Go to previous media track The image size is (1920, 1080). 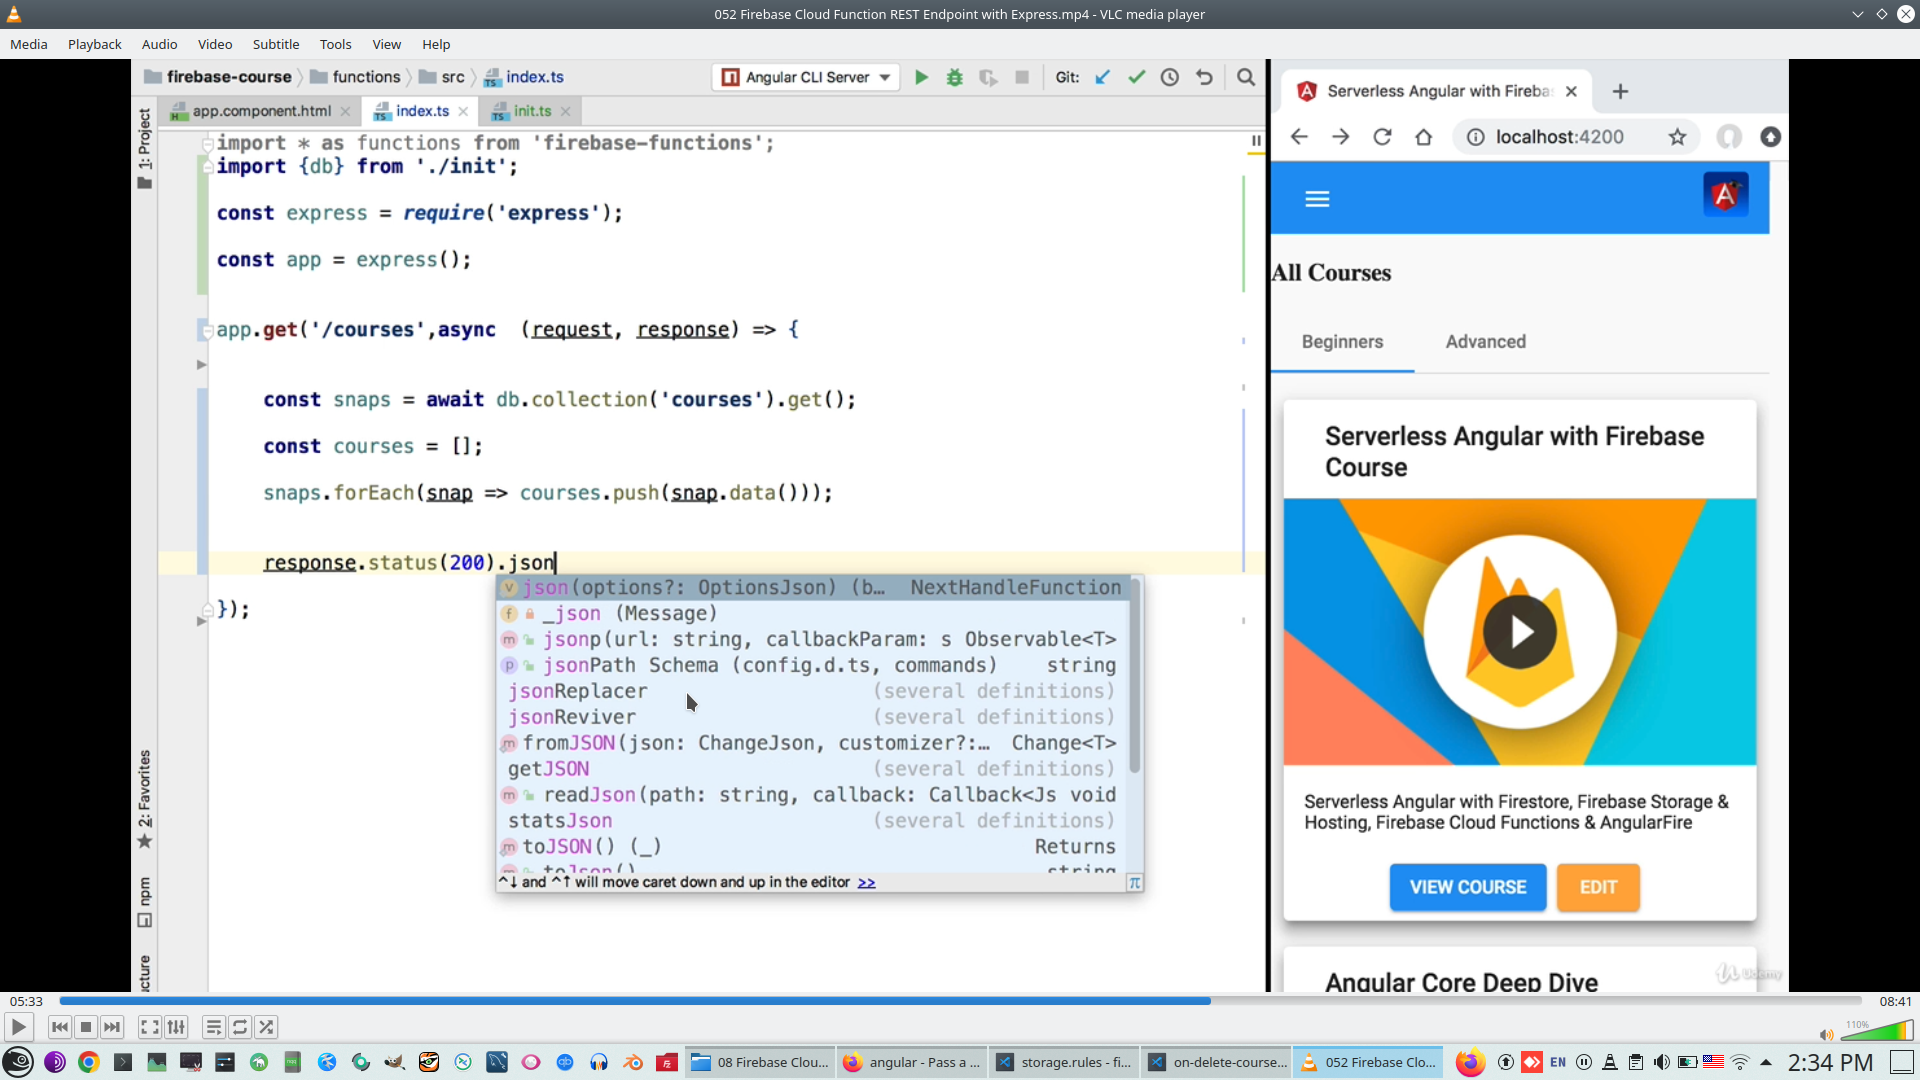60,1027
